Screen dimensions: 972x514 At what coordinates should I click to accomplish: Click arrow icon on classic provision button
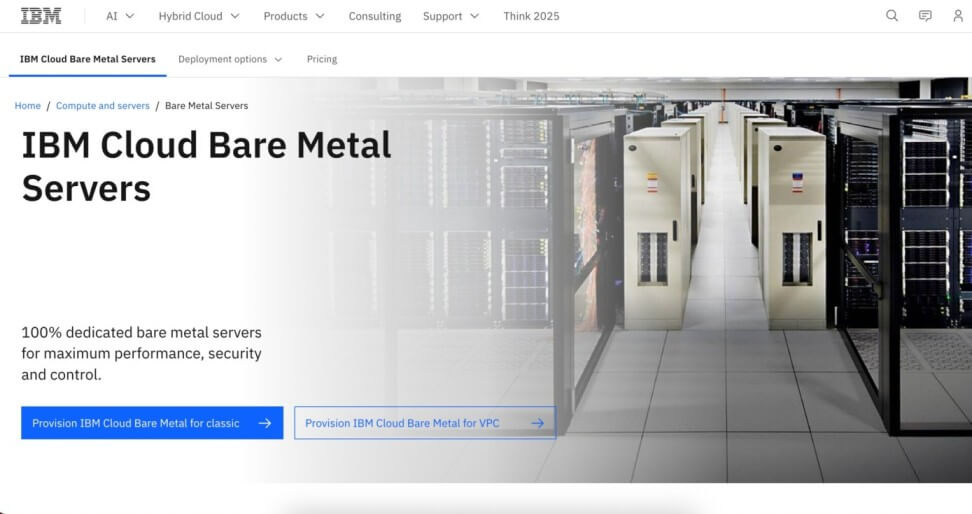tap(265, 423)
